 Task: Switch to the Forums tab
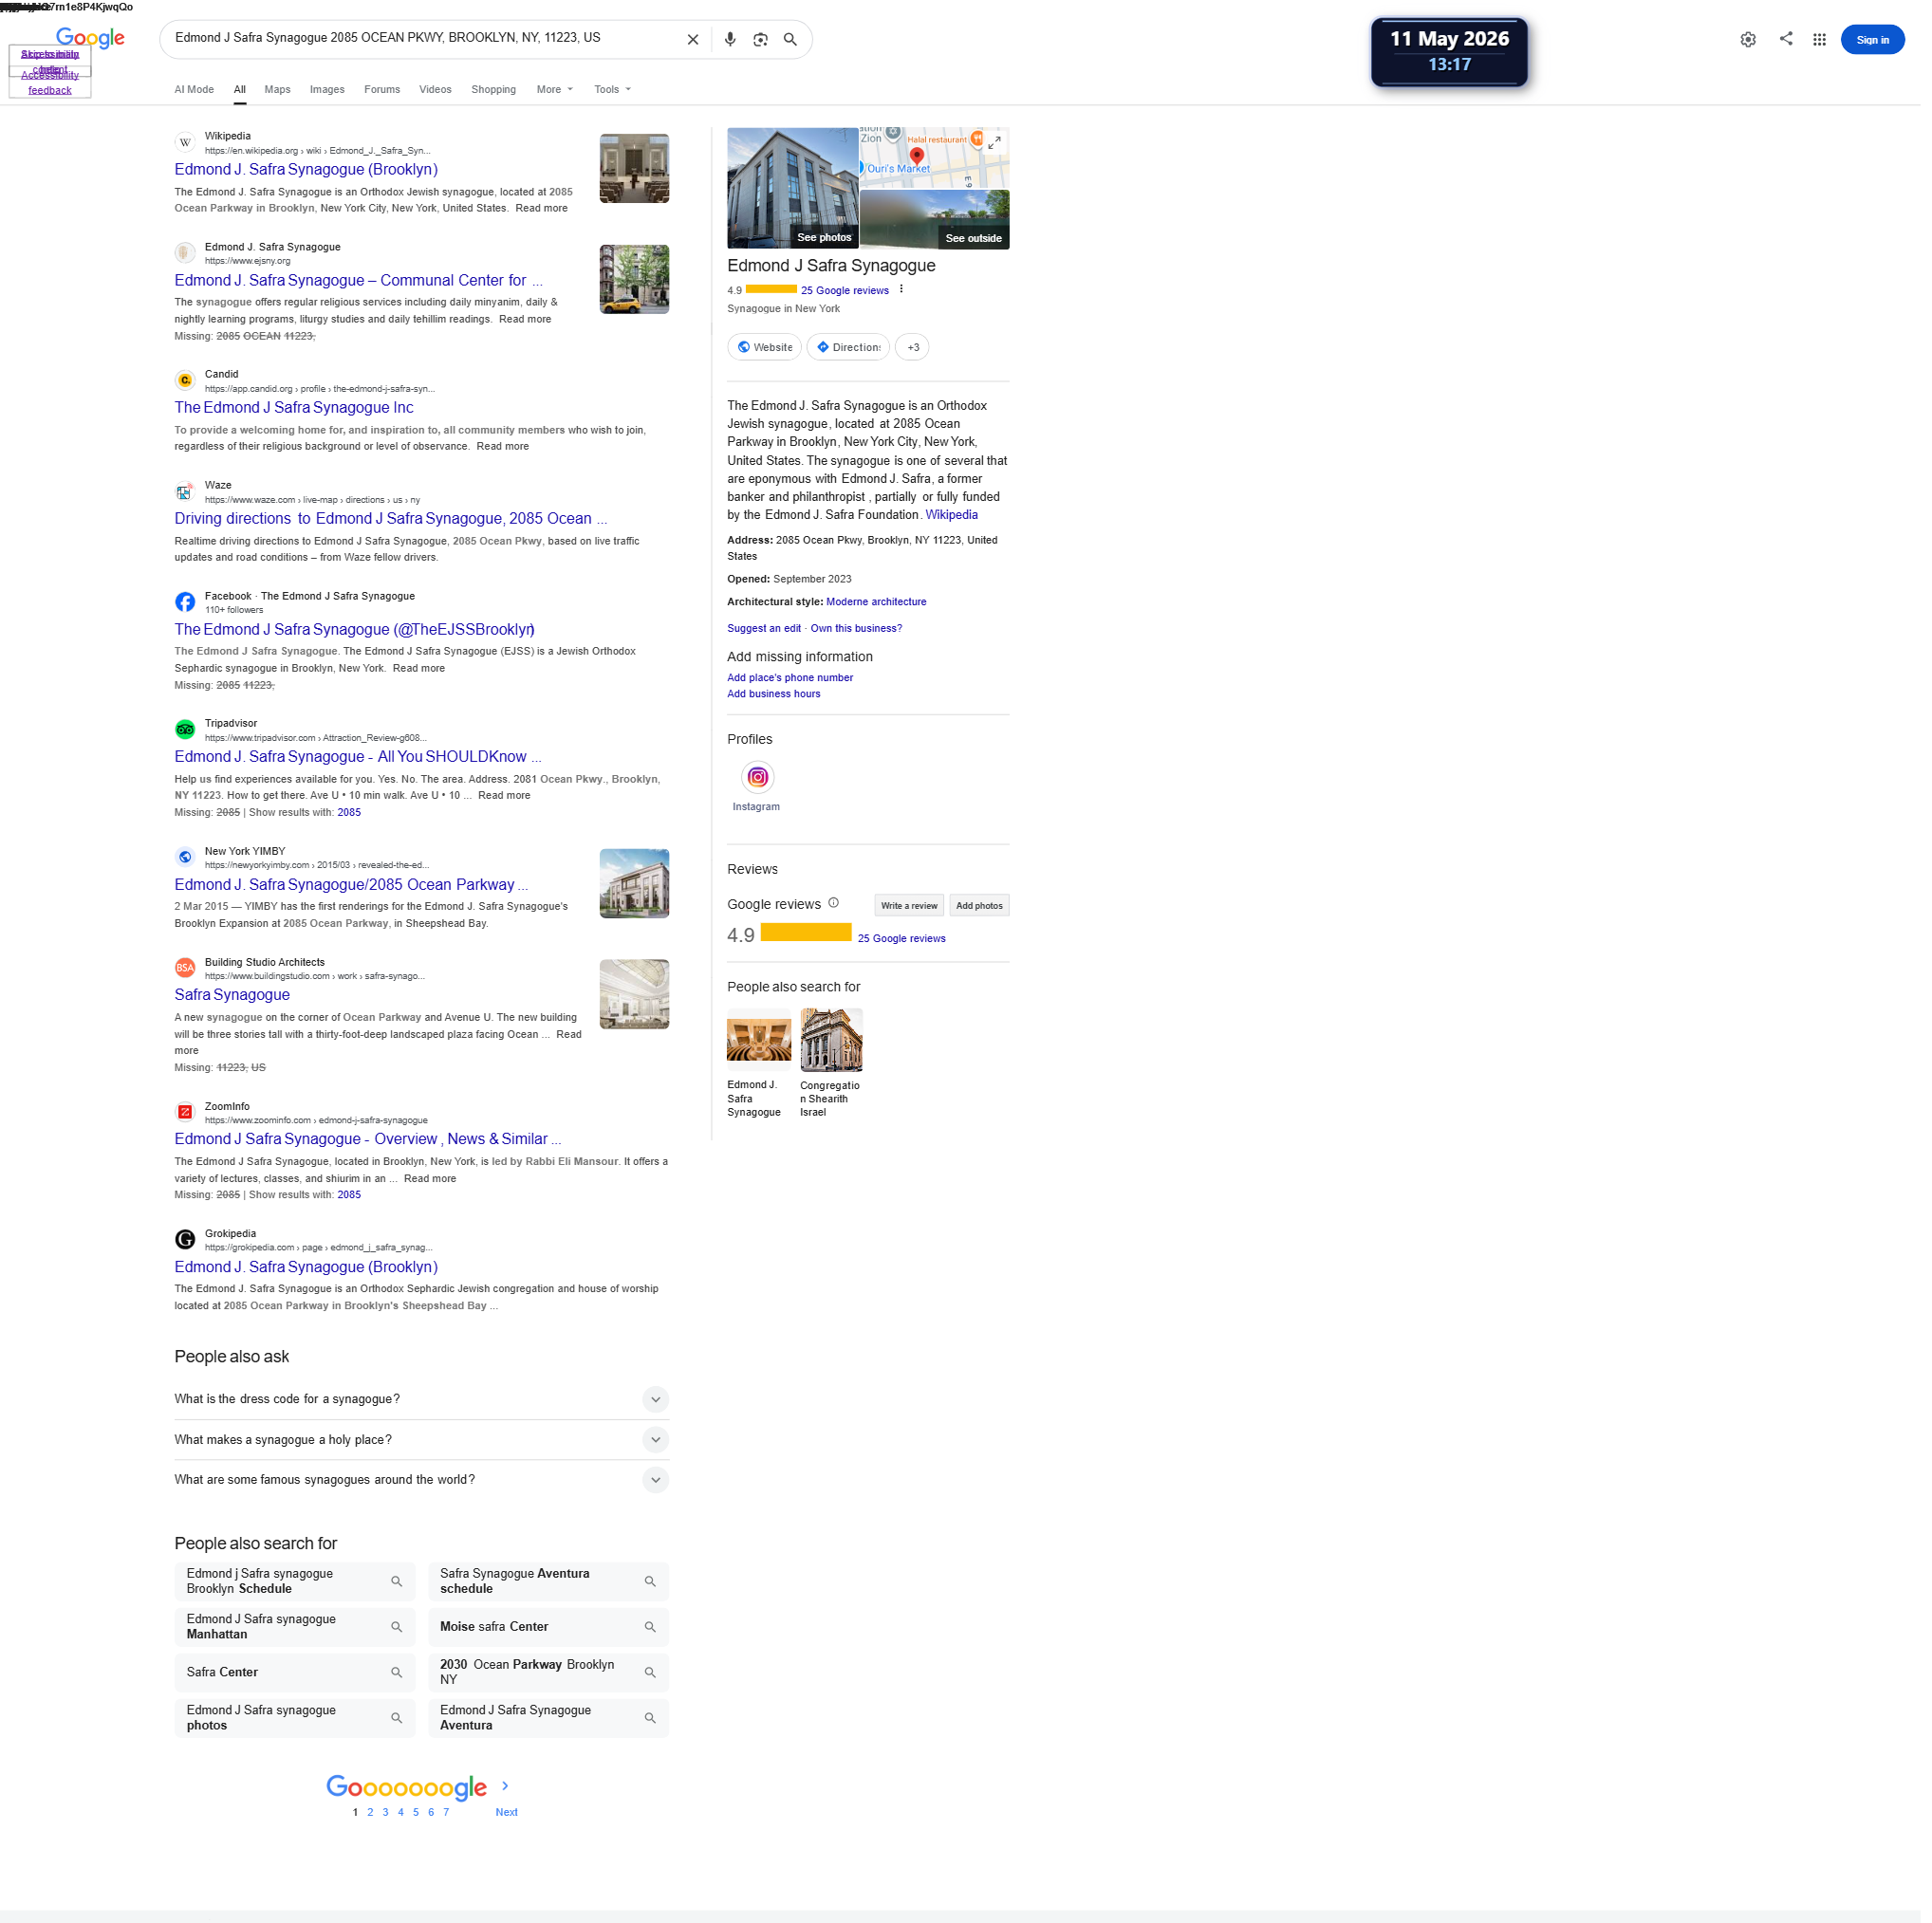384,90
